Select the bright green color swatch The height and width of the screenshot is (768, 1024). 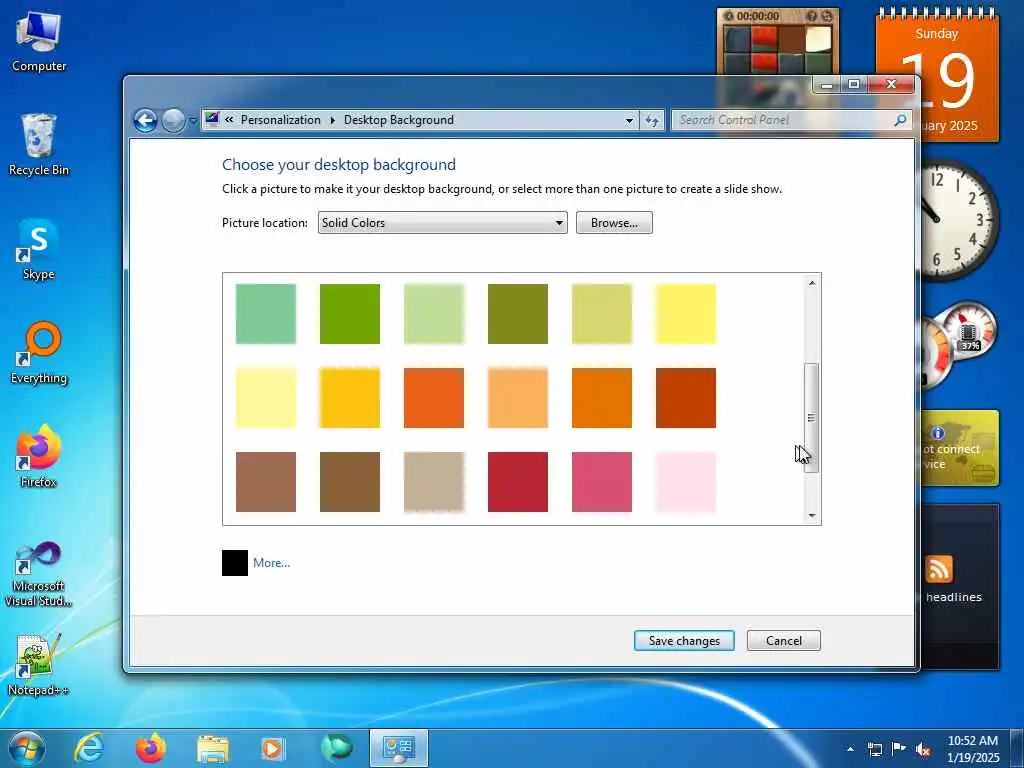[x=349, y=313]
